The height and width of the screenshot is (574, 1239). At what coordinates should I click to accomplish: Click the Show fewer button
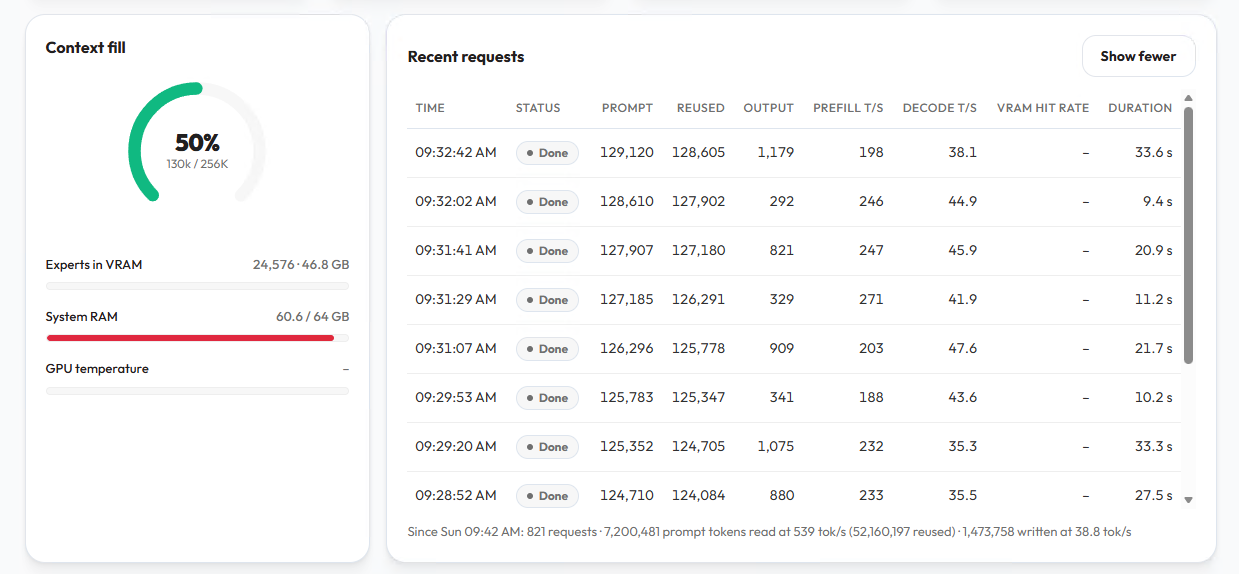pos(1138,56)
